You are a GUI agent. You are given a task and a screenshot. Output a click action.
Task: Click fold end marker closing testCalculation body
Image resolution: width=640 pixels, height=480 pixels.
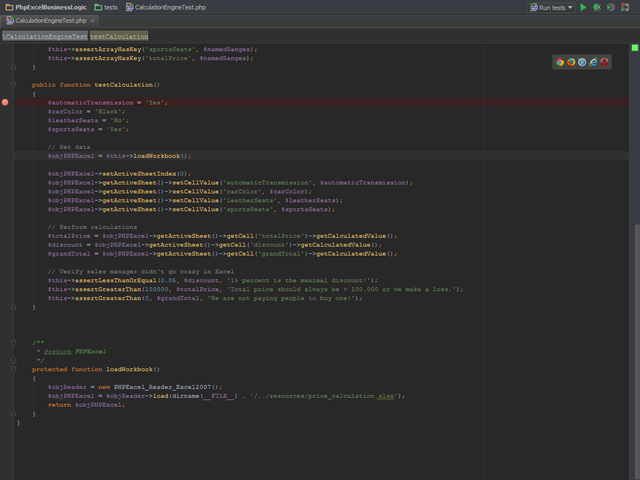tap(13, 307)
